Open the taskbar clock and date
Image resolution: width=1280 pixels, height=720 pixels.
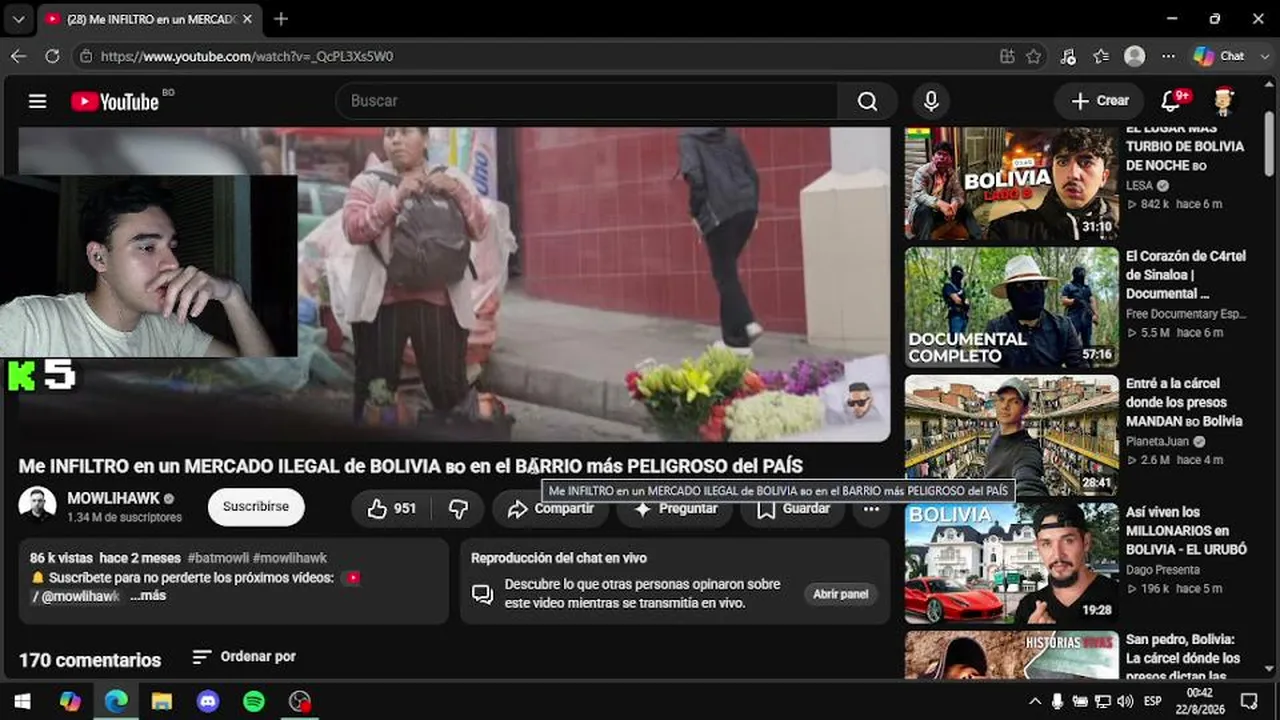(1199, 701)
